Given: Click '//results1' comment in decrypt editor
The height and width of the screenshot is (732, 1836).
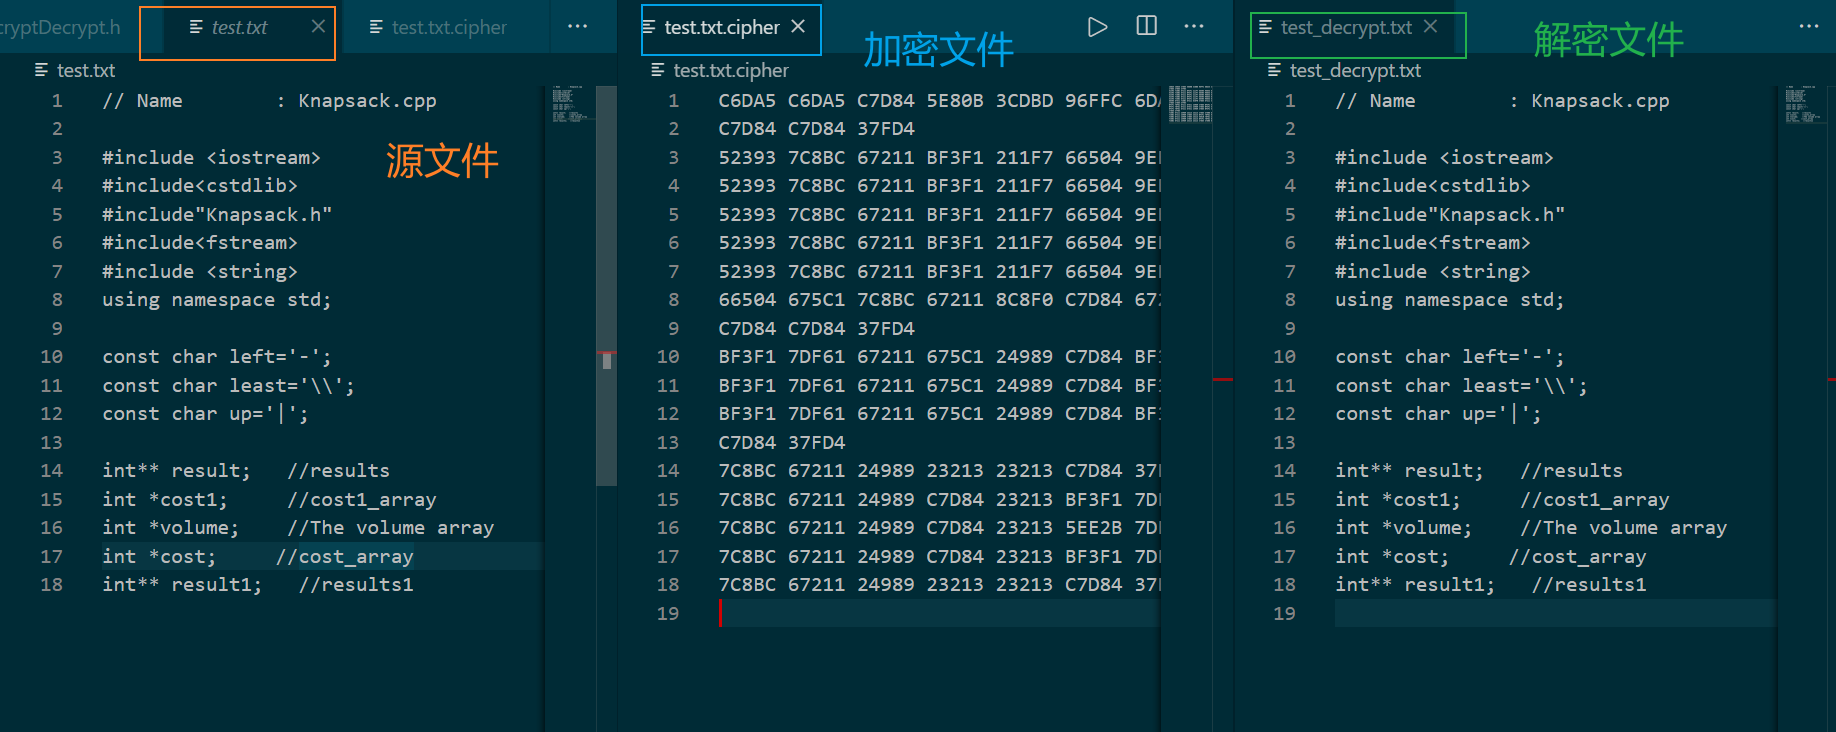Looking at the screenshot, I should 1589,585.
